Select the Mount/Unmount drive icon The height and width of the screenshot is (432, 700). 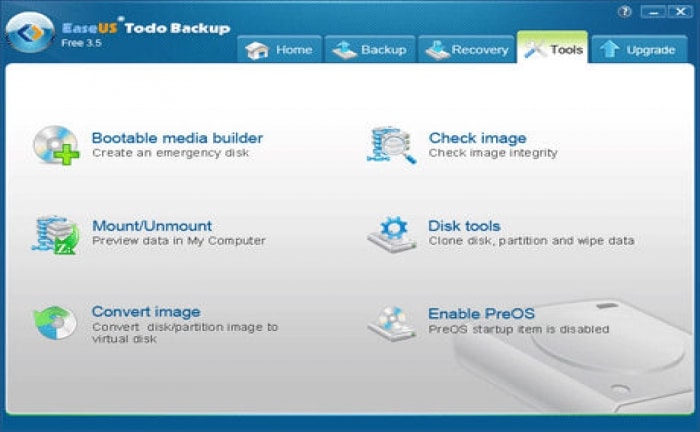pos(55,235)
